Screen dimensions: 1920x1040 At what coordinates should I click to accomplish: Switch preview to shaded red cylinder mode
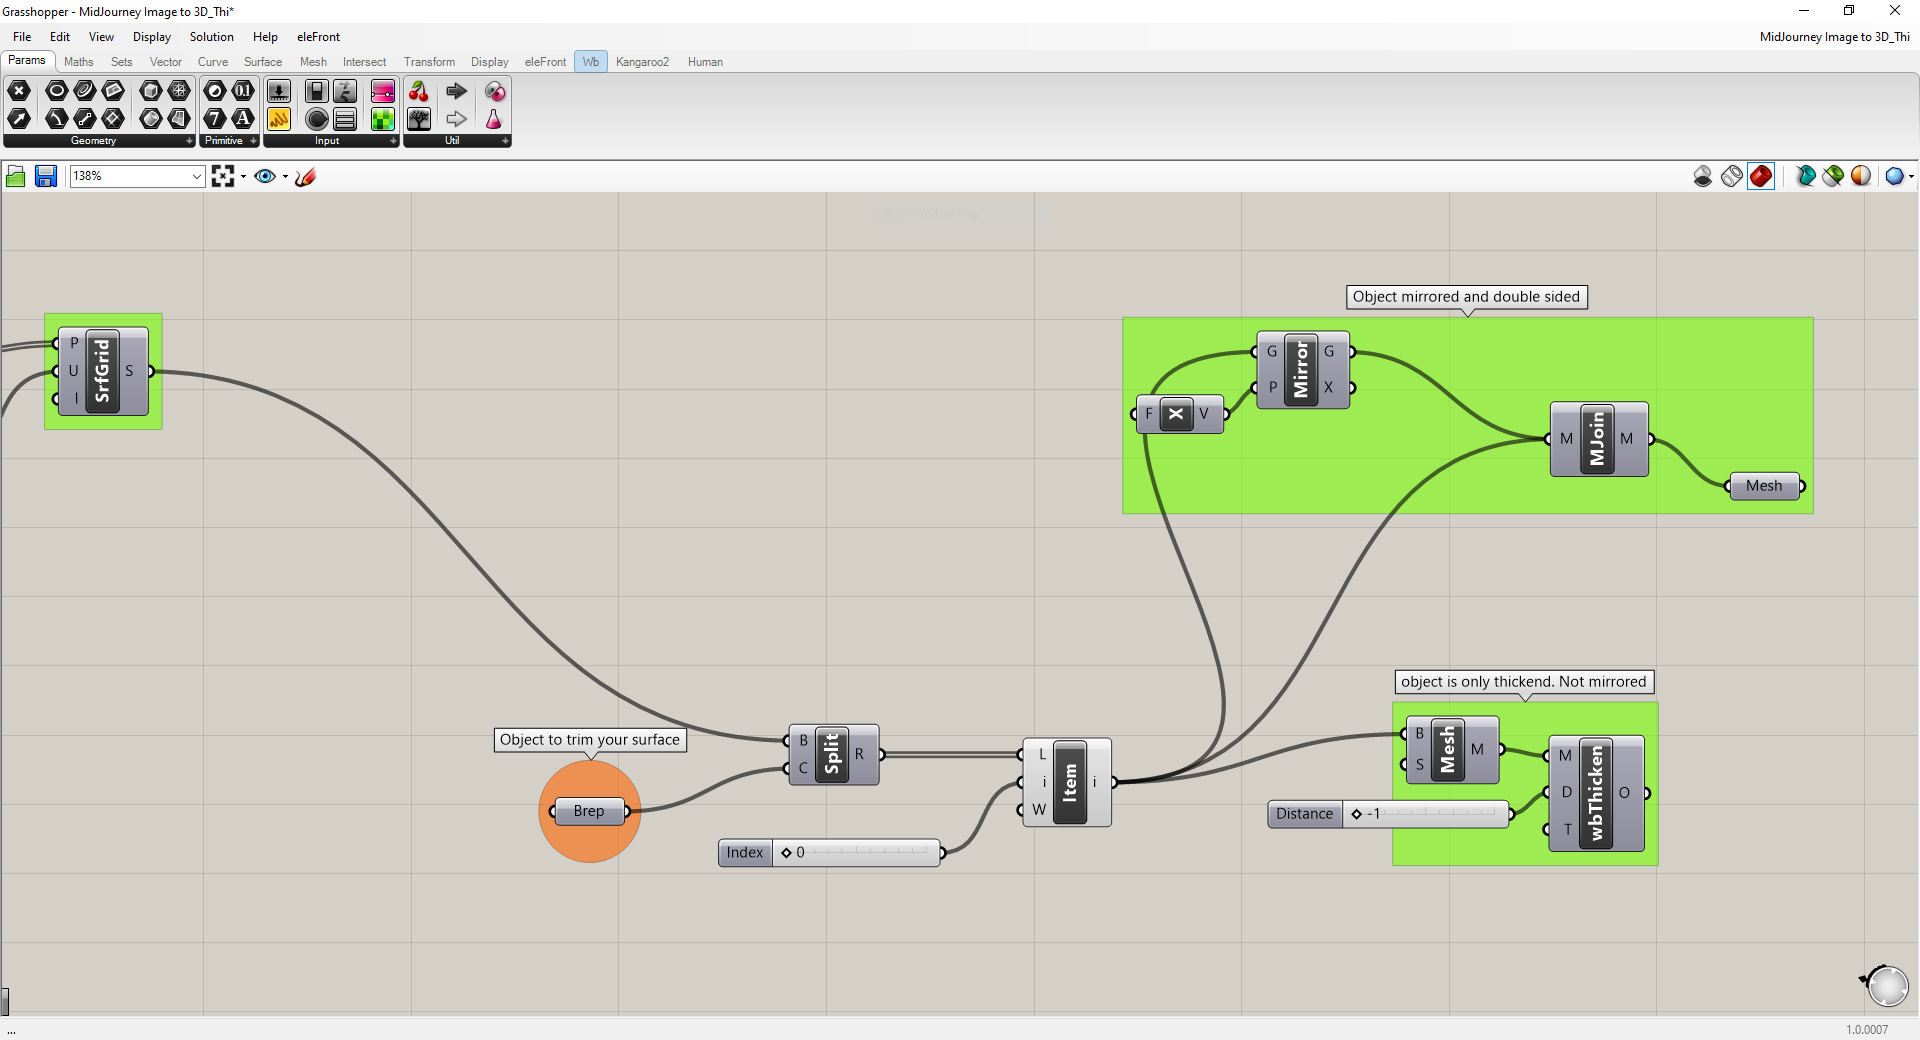(1761, 176)
